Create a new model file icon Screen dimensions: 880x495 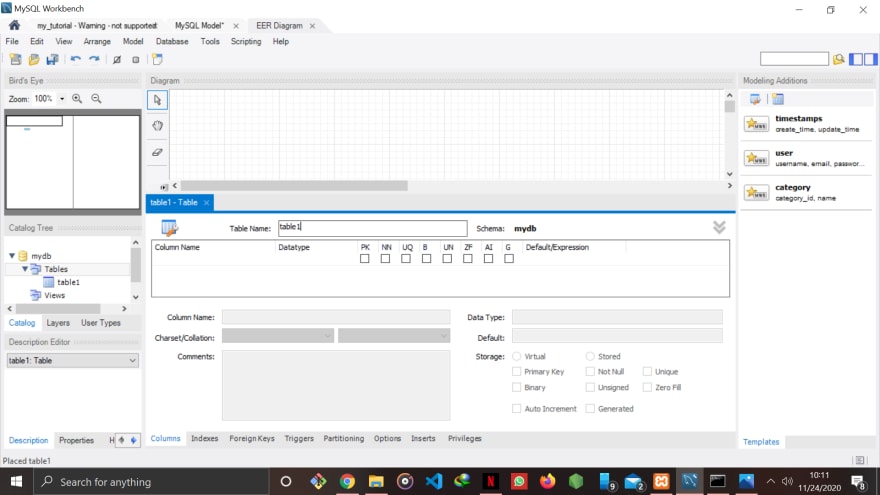16,59
